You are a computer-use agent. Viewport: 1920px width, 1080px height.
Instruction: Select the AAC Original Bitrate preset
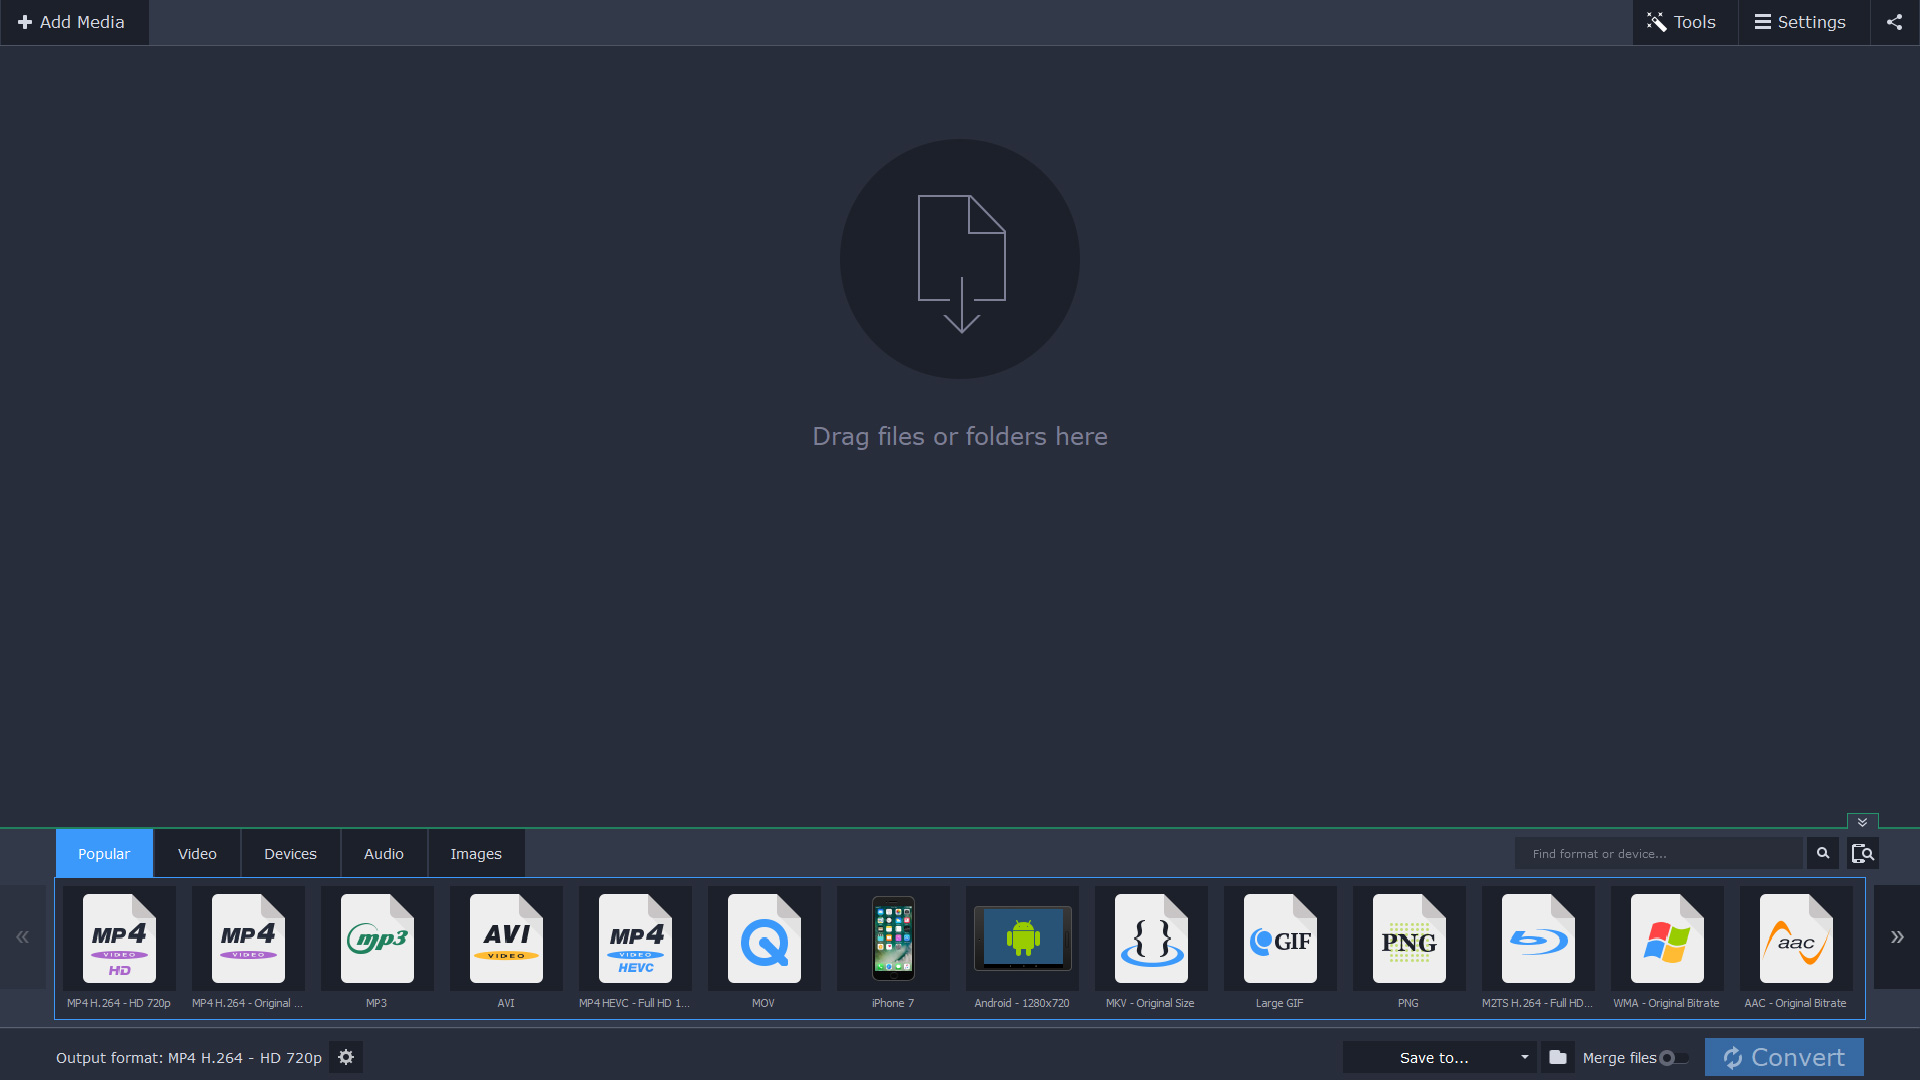(x=1795, y=940)
